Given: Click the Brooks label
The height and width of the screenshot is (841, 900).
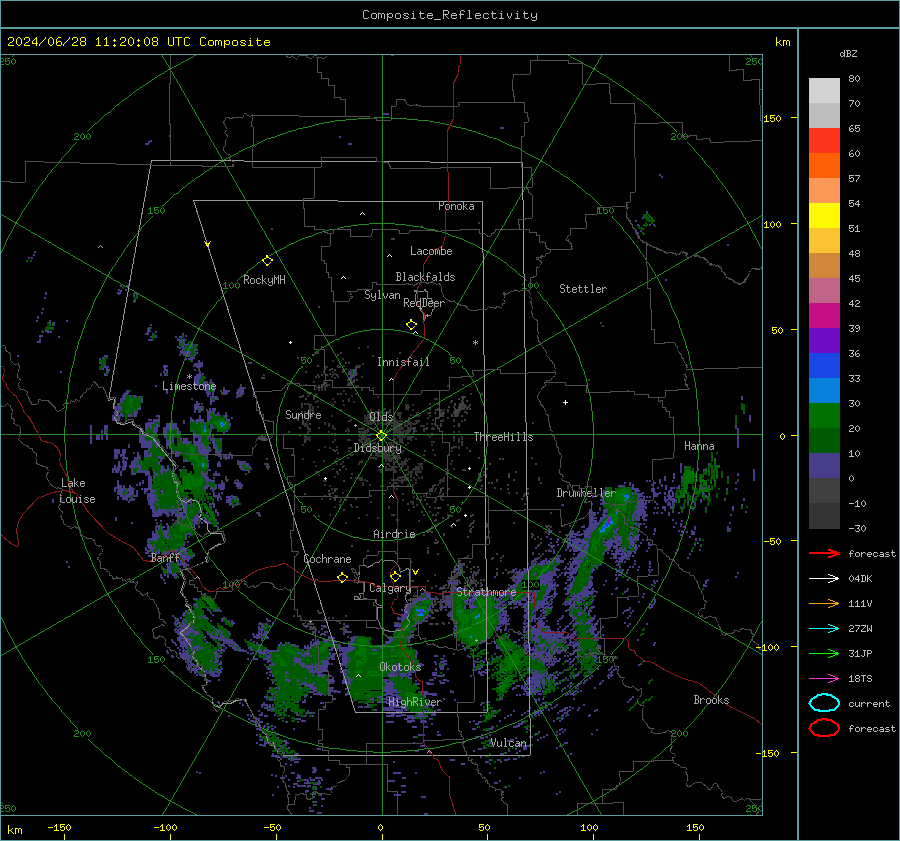Looking at the screenshot, I should click(x=711, y=700).
